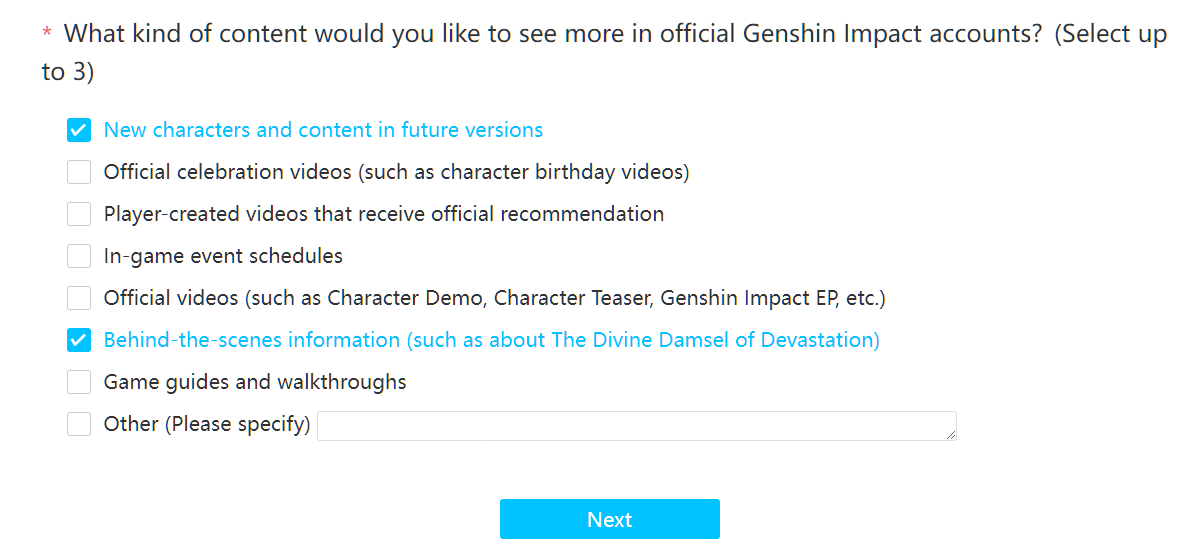Click the 'Player-created videos' option label text
The height and width of the screenshot is (556, 1199).
tap(384, 214)
